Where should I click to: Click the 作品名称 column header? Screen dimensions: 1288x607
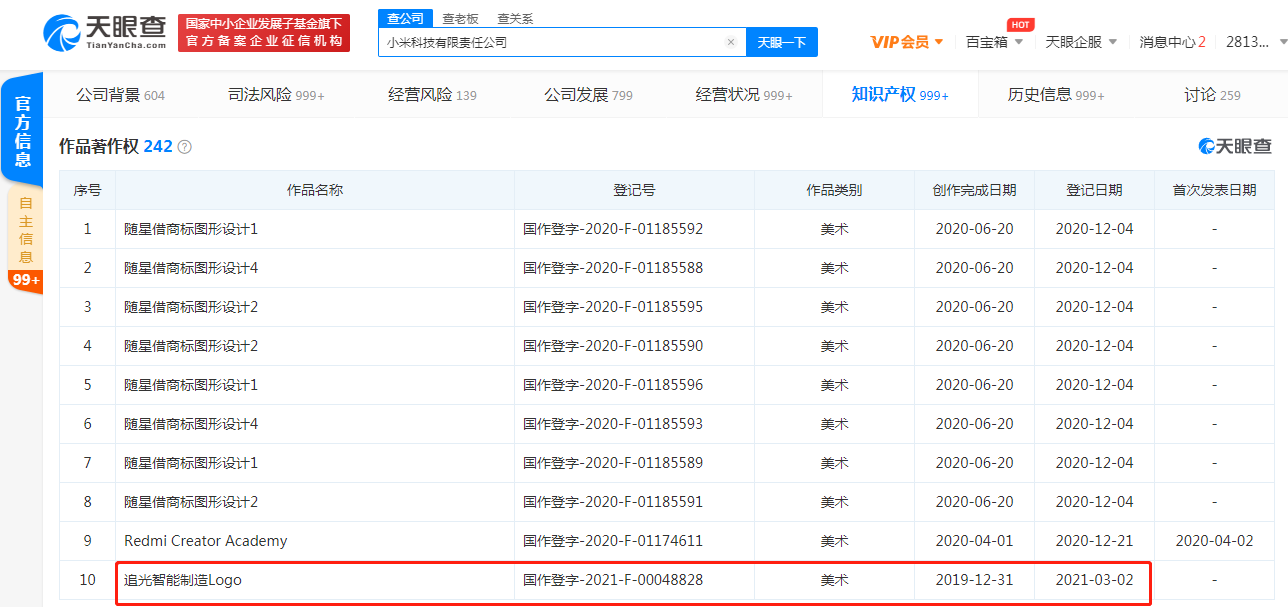(x=315, y=190)
